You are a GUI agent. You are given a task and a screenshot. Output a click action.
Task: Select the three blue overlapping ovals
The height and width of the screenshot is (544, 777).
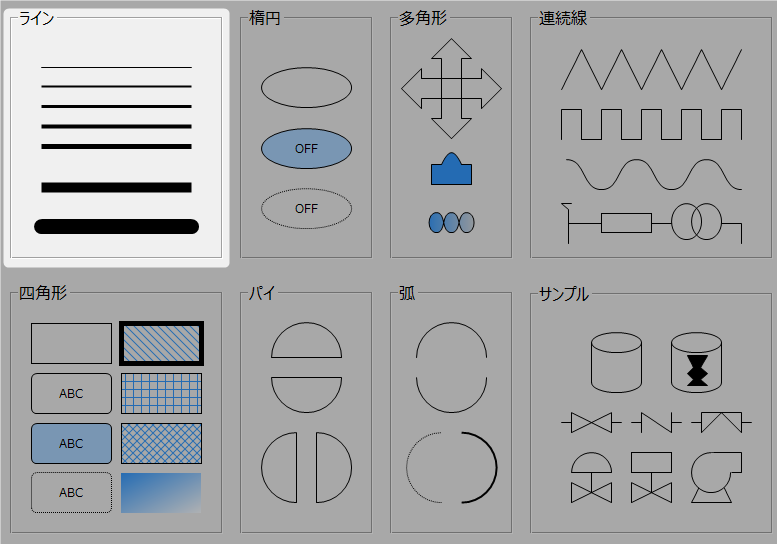coord(451,222)
